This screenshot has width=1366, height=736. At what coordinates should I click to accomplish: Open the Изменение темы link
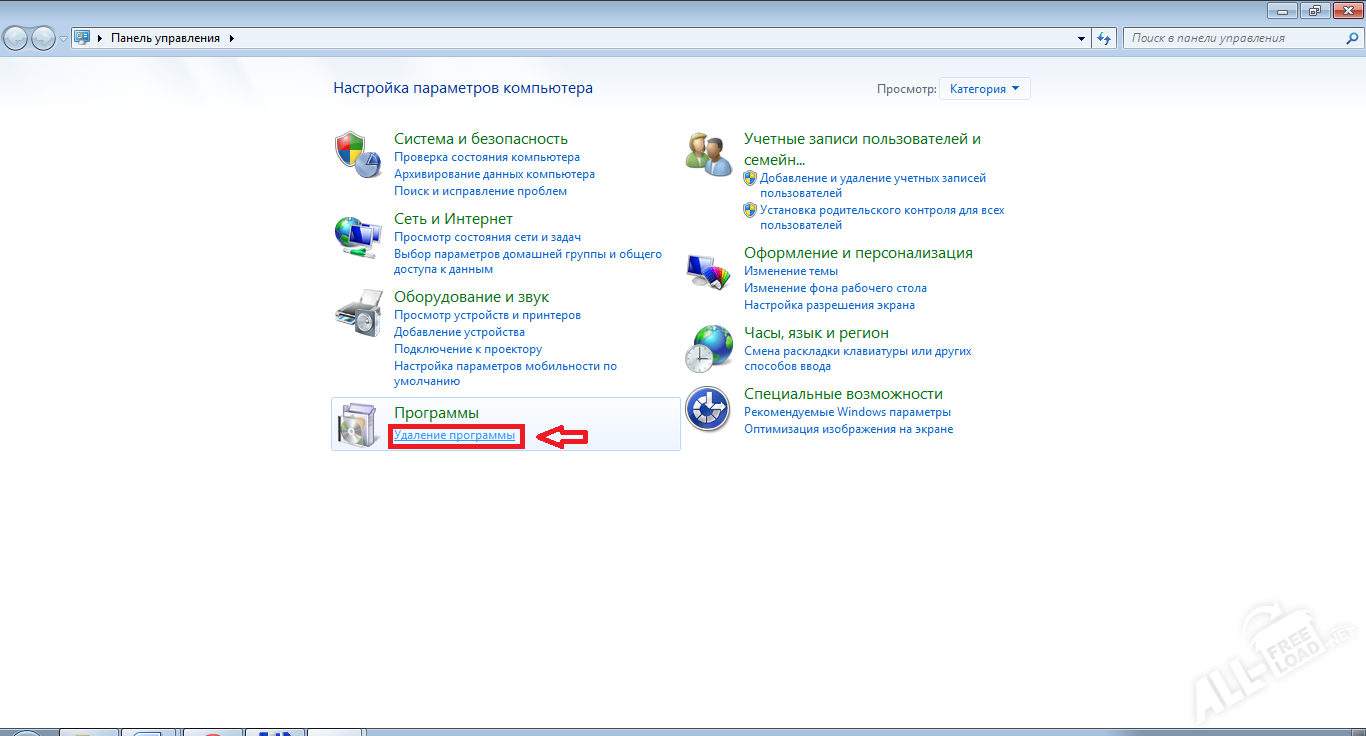click(x=790, y=271)
